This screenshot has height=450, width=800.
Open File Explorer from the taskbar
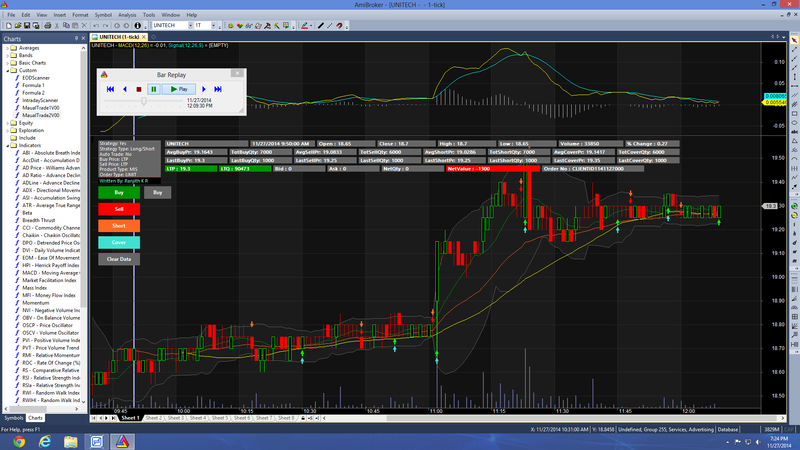pyautogui.click(x=70, y=441)
